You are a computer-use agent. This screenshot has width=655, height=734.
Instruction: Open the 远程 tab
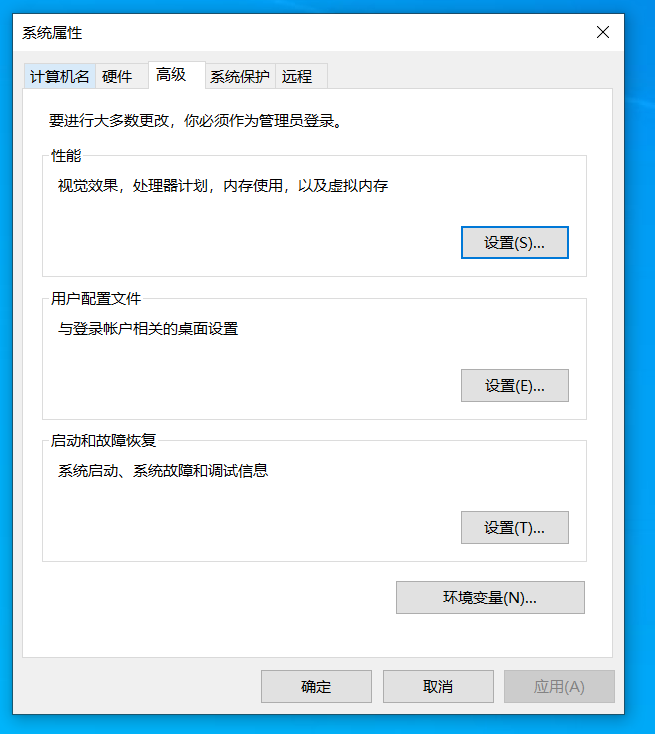(301, 76)
